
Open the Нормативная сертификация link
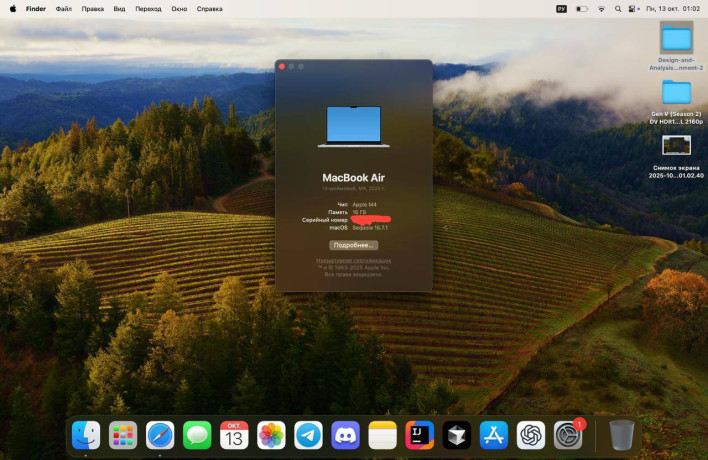353,261
